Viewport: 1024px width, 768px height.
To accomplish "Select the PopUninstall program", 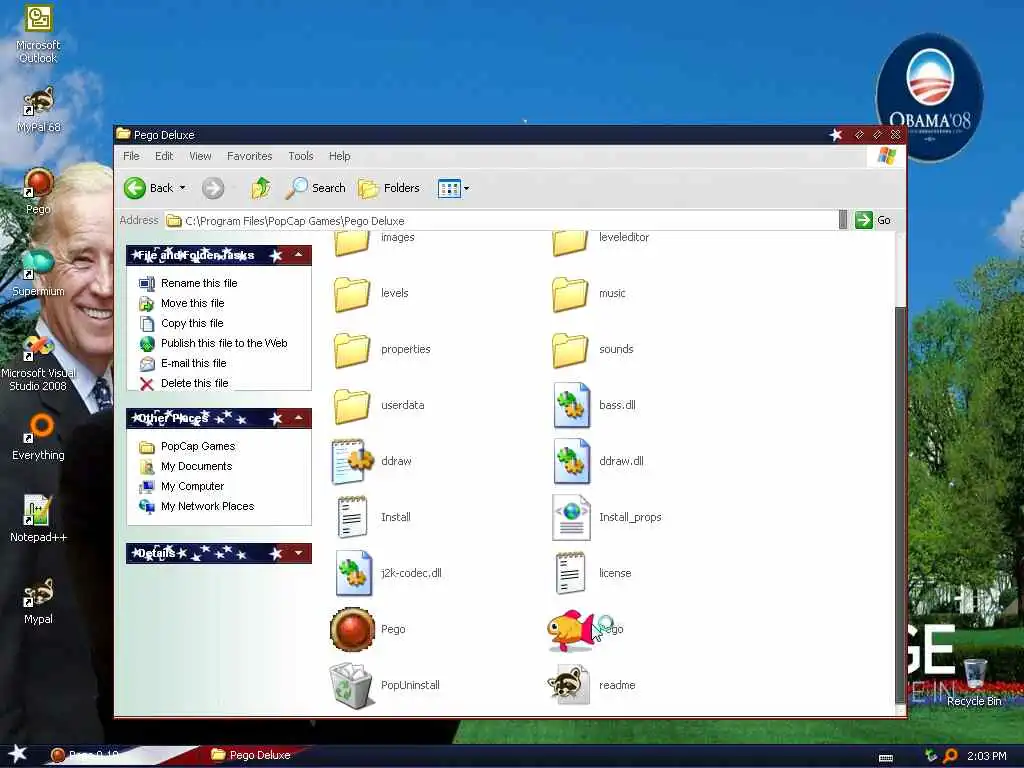I will 385,686.
